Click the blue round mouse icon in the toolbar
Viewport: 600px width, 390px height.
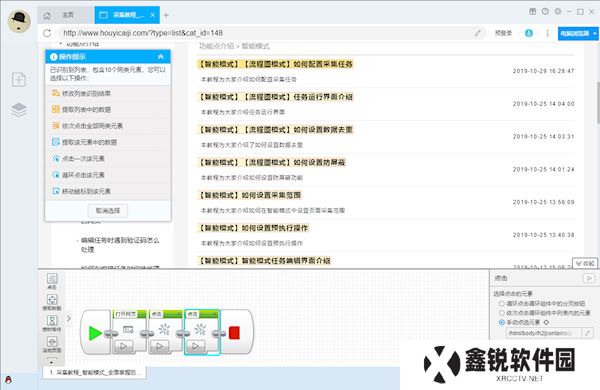529,33
